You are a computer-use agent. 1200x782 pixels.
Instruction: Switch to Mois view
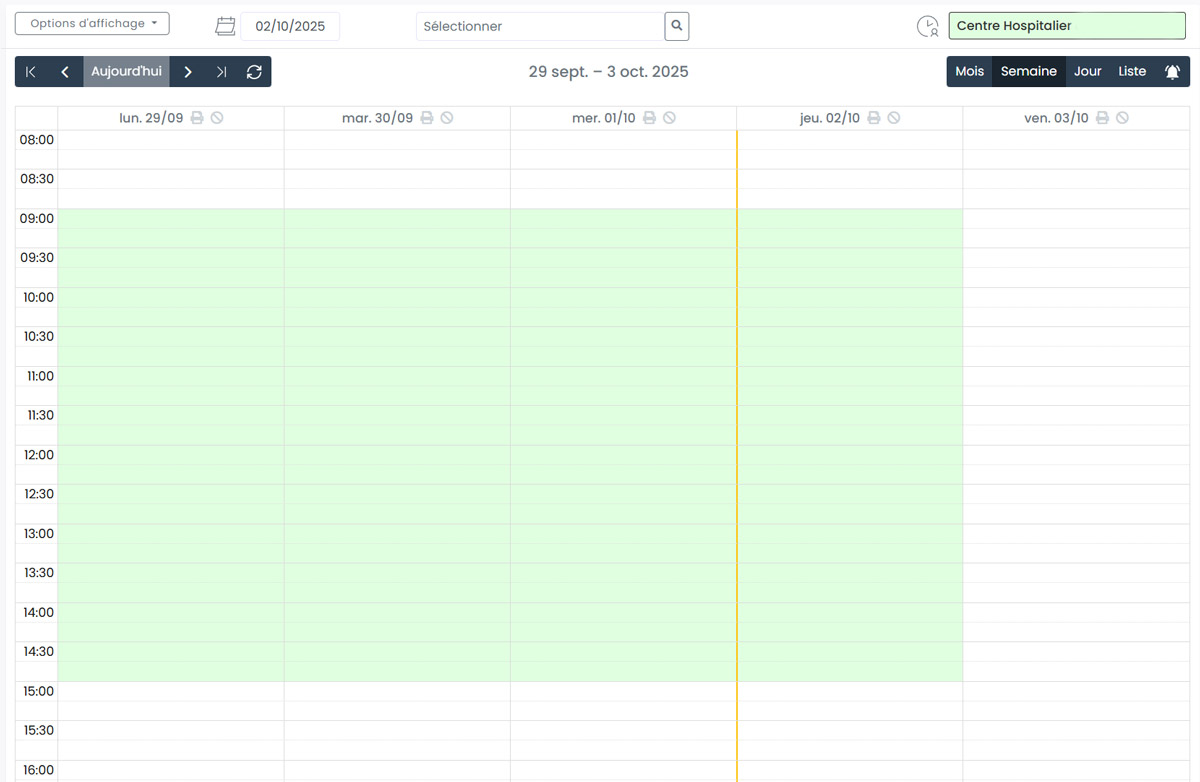(969, 72)
